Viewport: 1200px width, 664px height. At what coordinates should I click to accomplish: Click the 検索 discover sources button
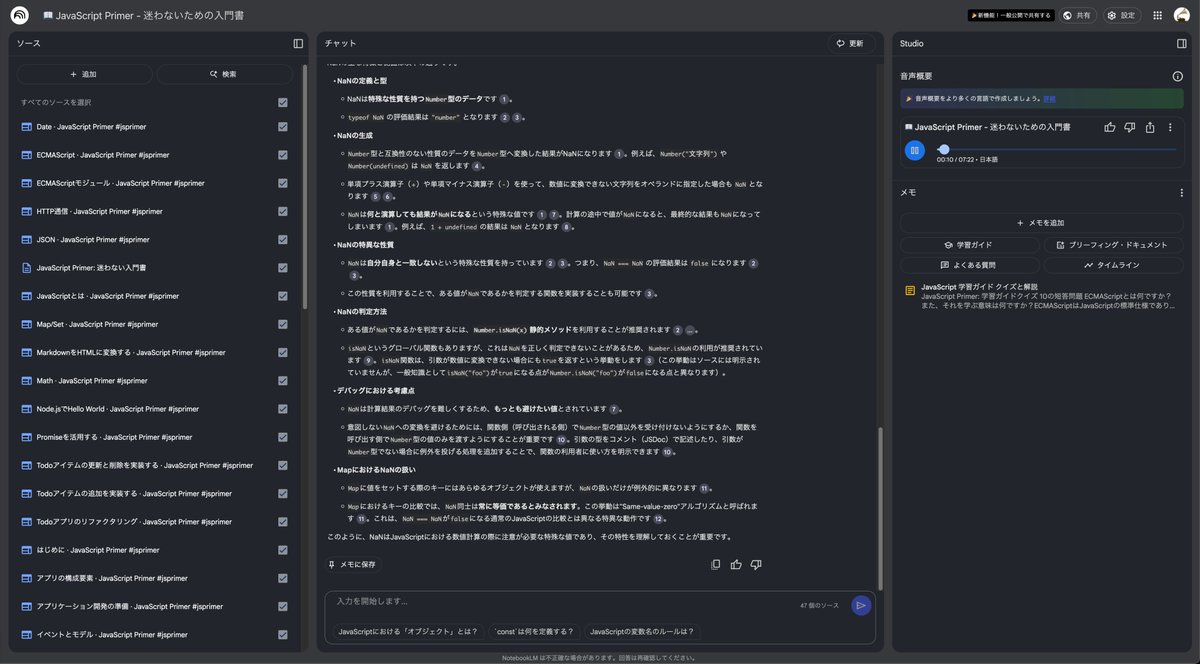(x=224, y=74)
